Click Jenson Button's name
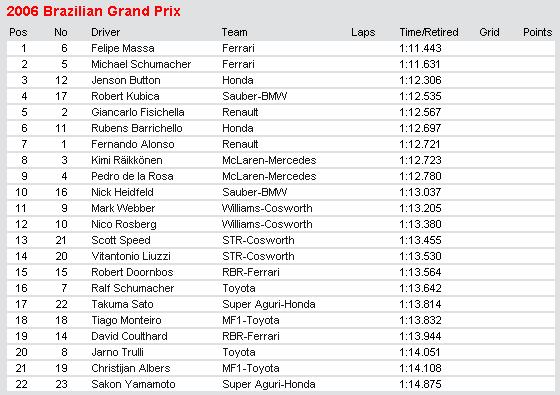 coord(126,80)
